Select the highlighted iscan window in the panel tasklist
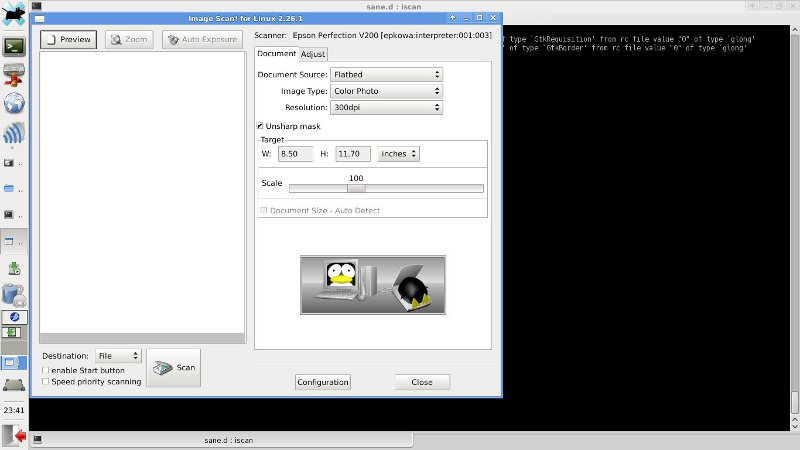Screen dimensions: 800x450 tap(13, 241)
